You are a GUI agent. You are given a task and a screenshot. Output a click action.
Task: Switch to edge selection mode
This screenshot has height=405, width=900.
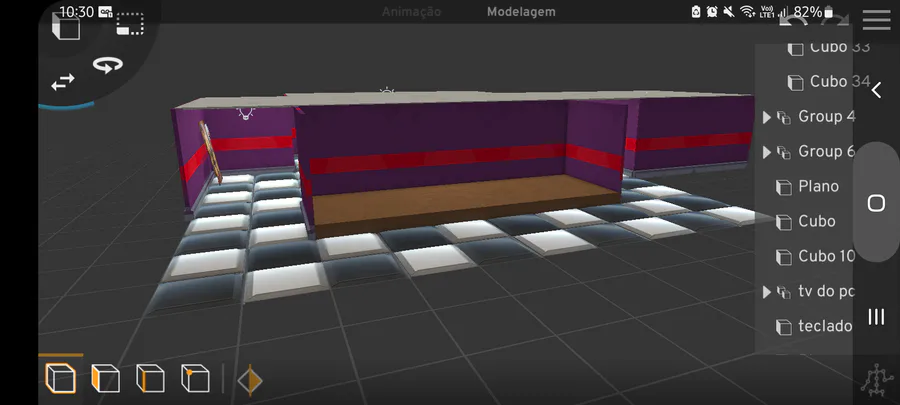150,379
